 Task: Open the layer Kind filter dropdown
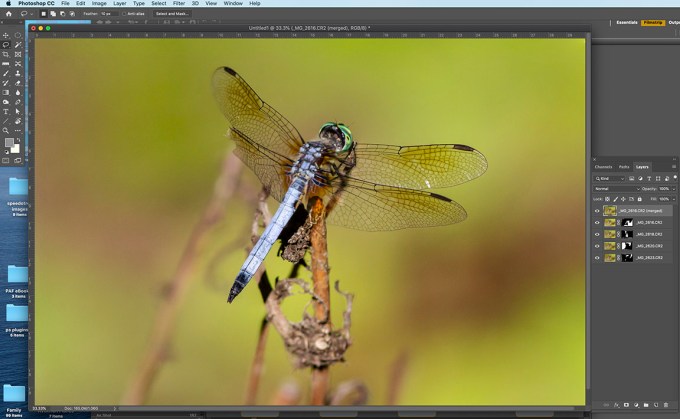point(609,179)
